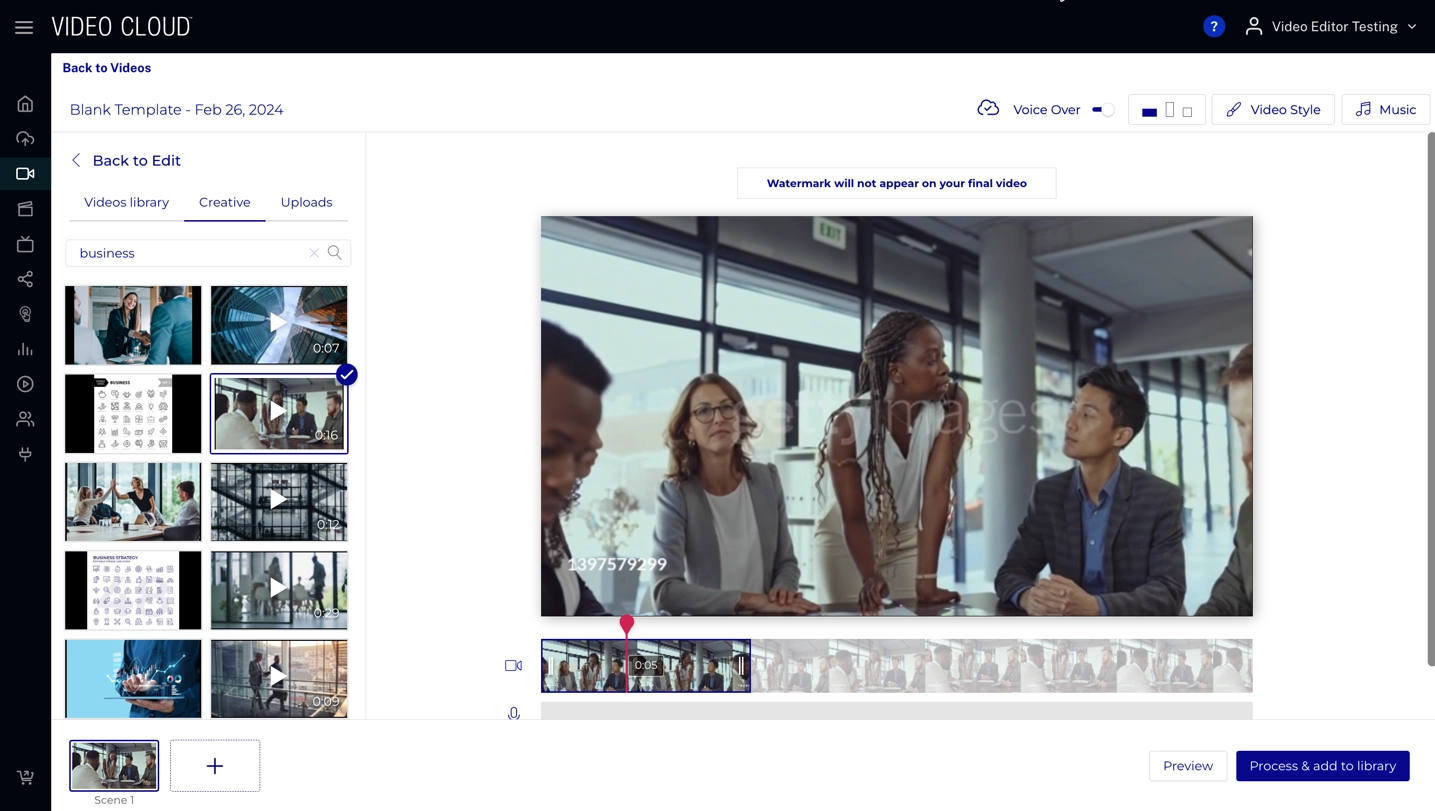Switch to the Videos library tab
1435x811 pixels.
click(x=126, y=202)
